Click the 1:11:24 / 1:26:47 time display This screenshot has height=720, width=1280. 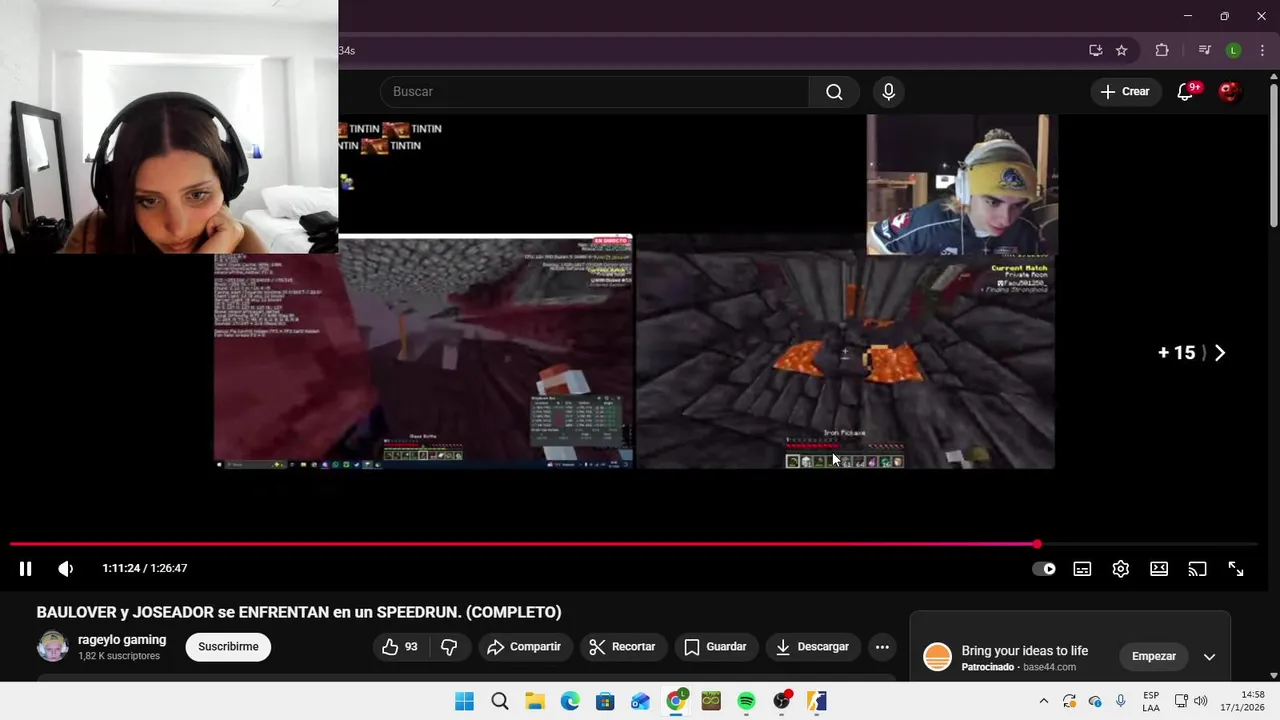(144, 568)
